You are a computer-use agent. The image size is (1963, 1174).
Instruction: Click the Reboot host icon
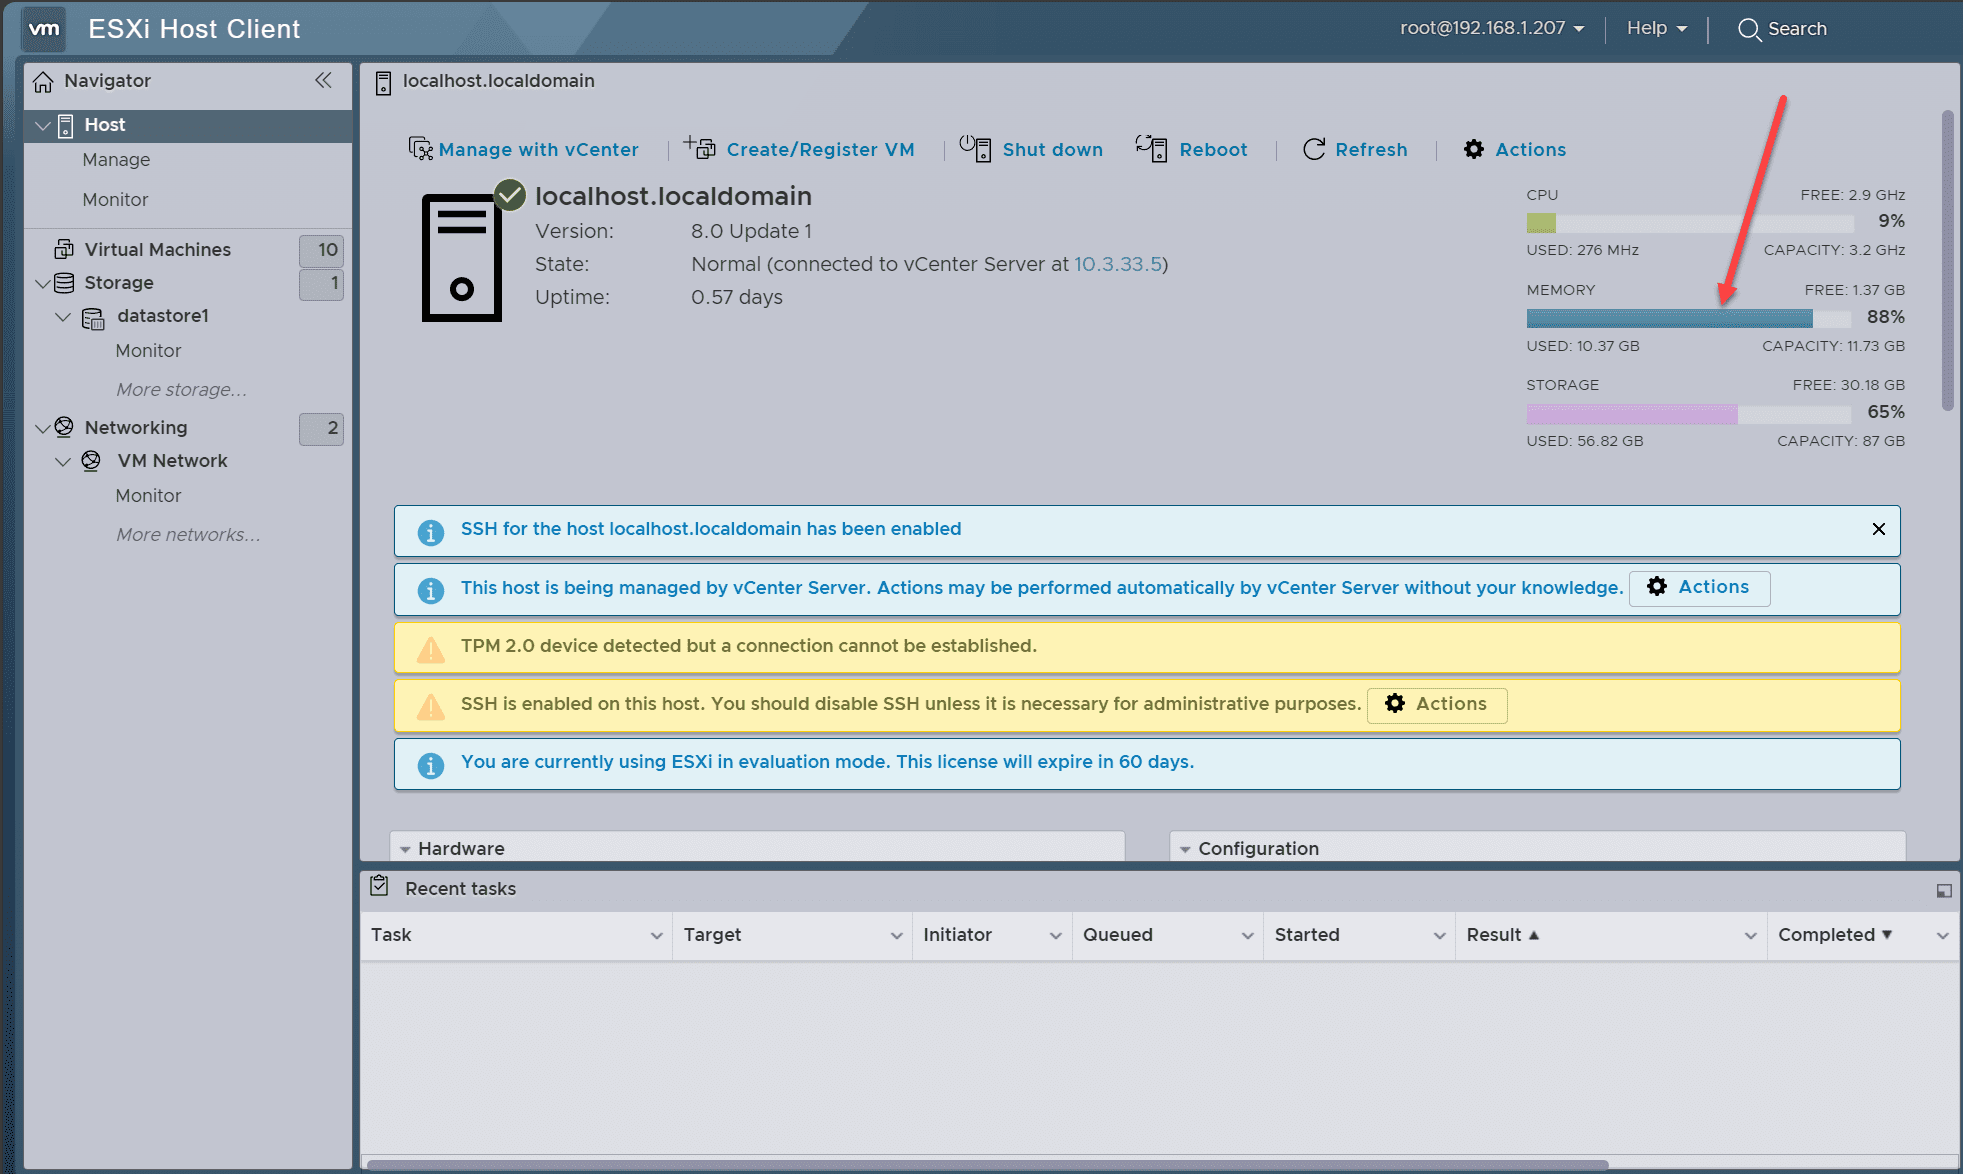point(1152,148)
